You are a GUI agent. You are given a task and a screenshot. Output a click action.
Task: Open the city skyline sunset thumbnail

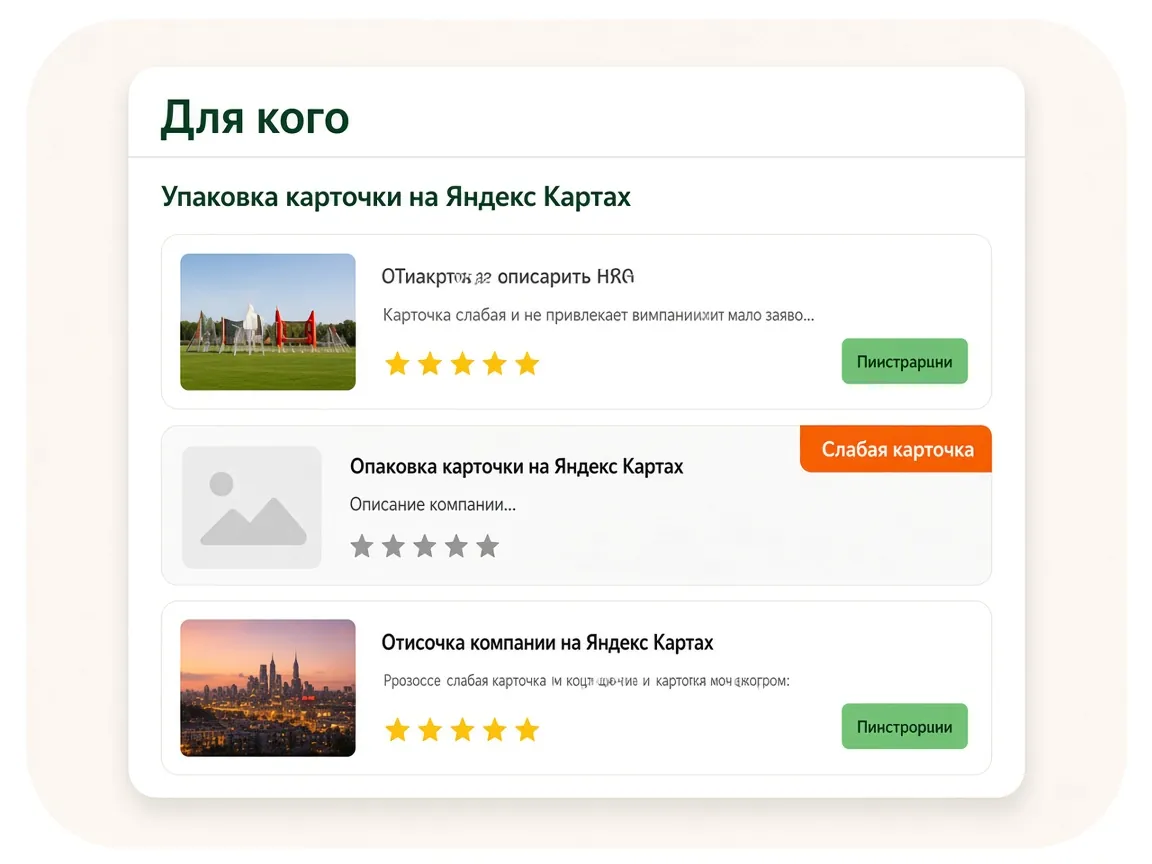268,688
